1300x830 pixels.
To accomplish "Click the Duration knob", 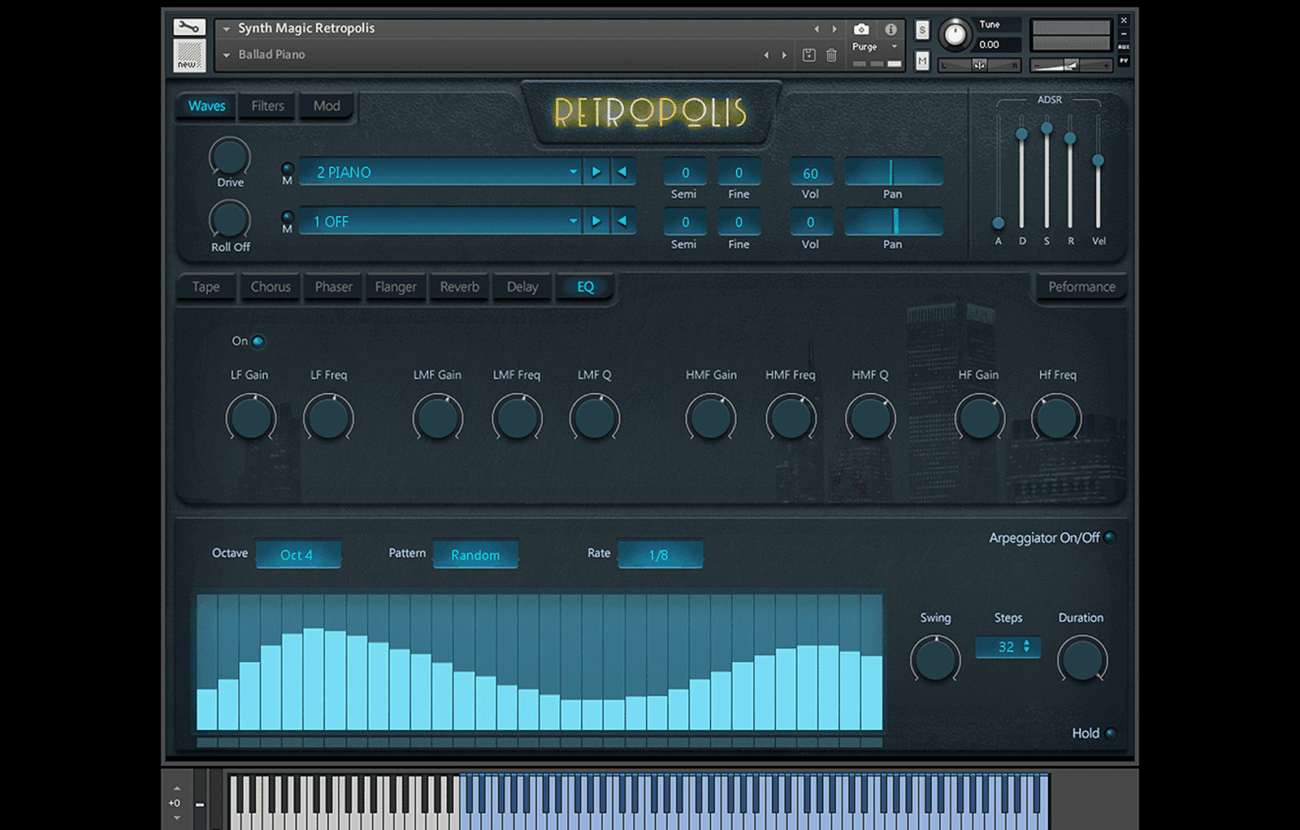I will click(1082, 660).
